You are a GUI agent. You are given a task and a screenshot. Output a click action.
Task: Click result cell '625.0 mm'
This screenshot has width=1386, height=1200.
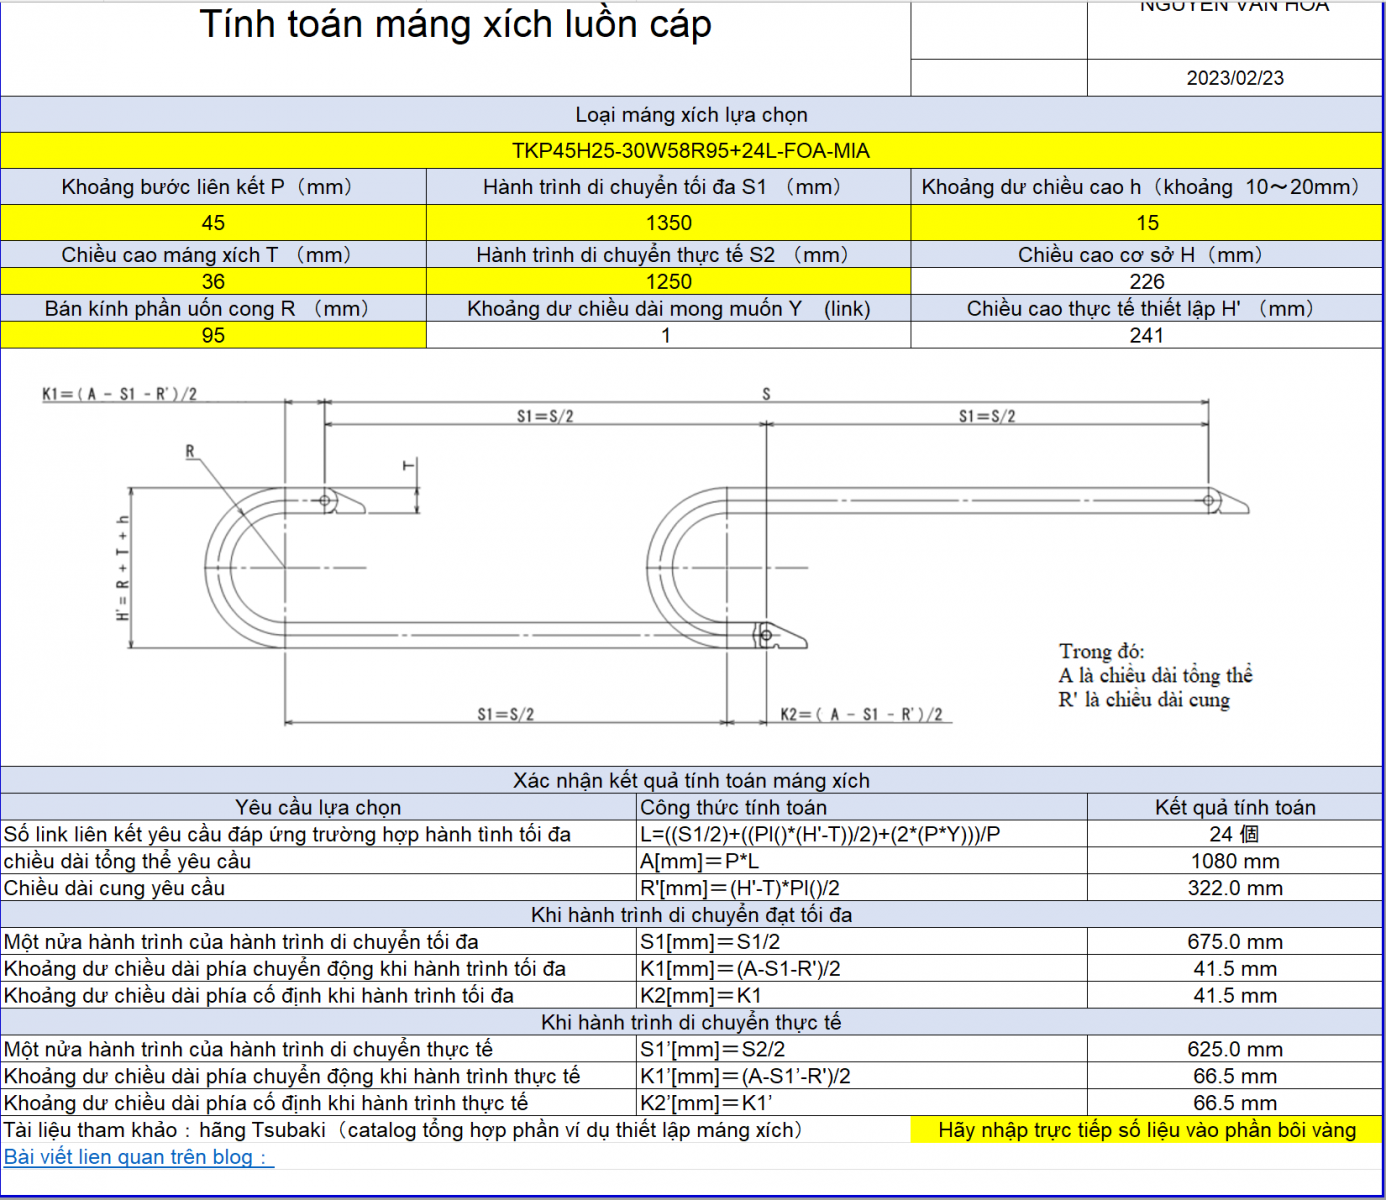(x=1235, y=1049)
